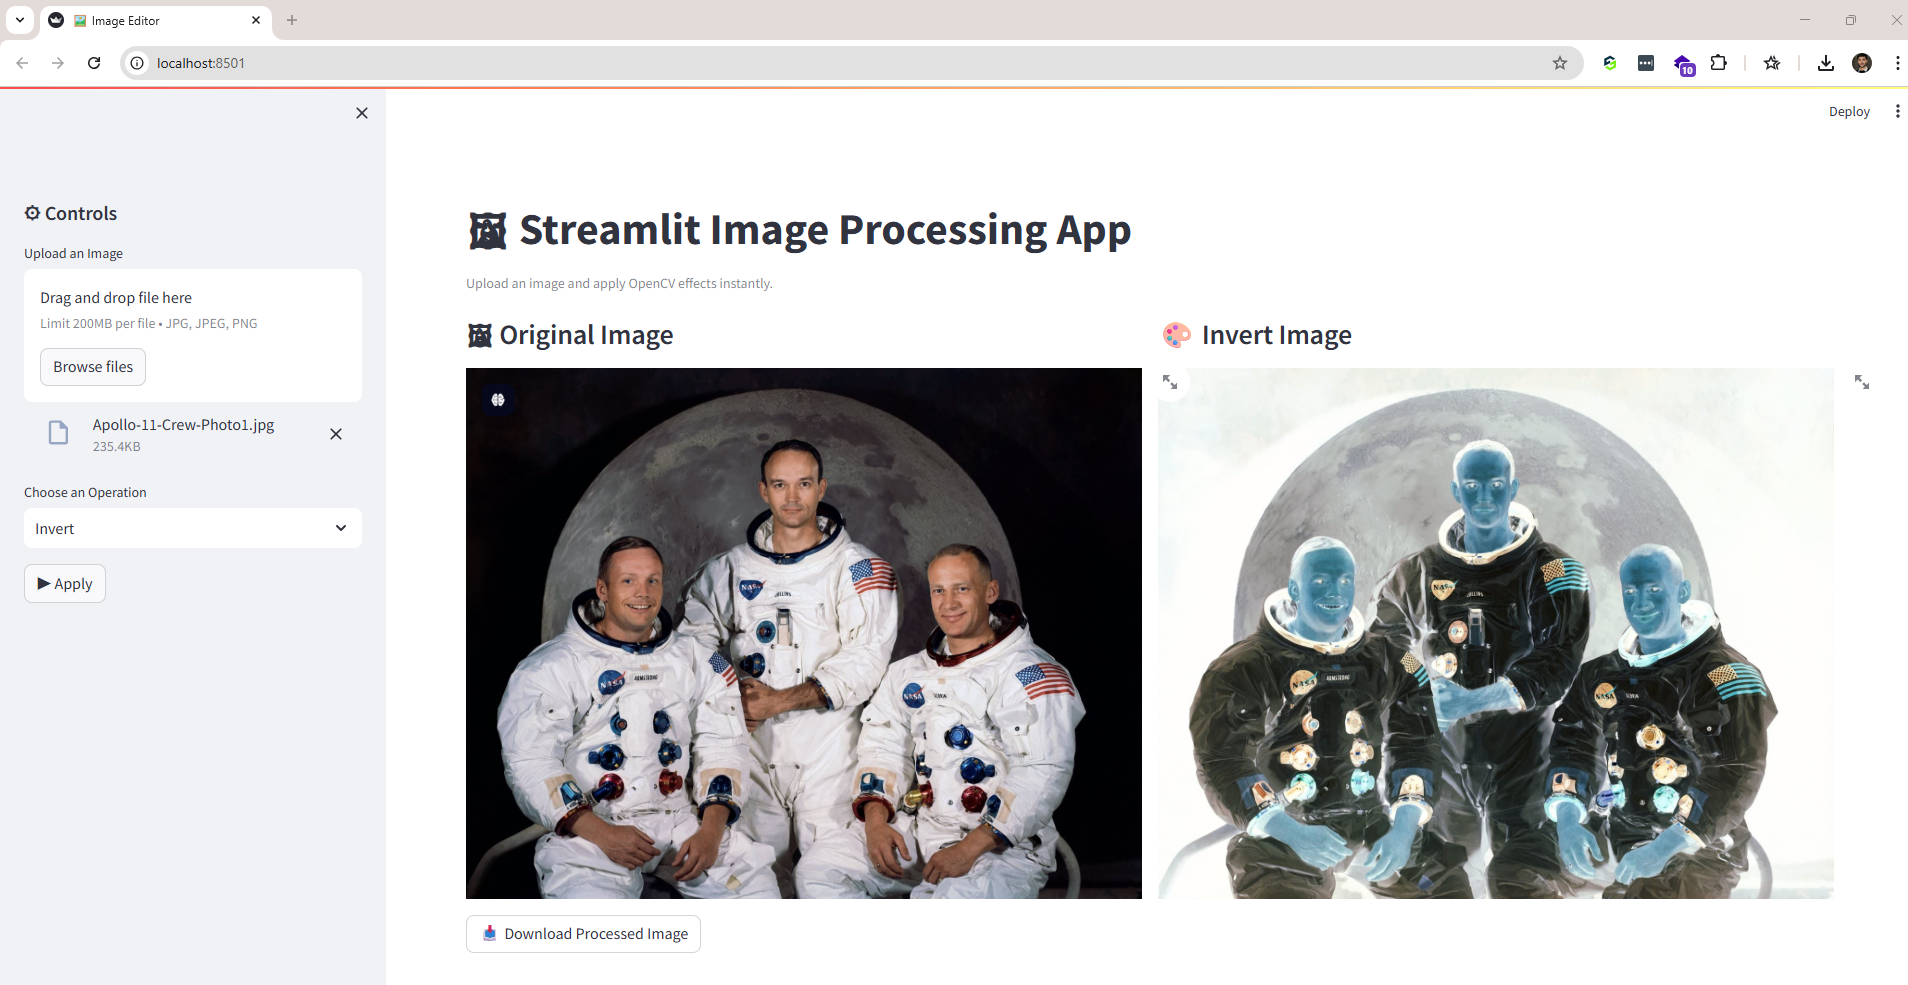The image size is (1908, 985).
Task: Click the browser profile avatar
Action: 1861,63
